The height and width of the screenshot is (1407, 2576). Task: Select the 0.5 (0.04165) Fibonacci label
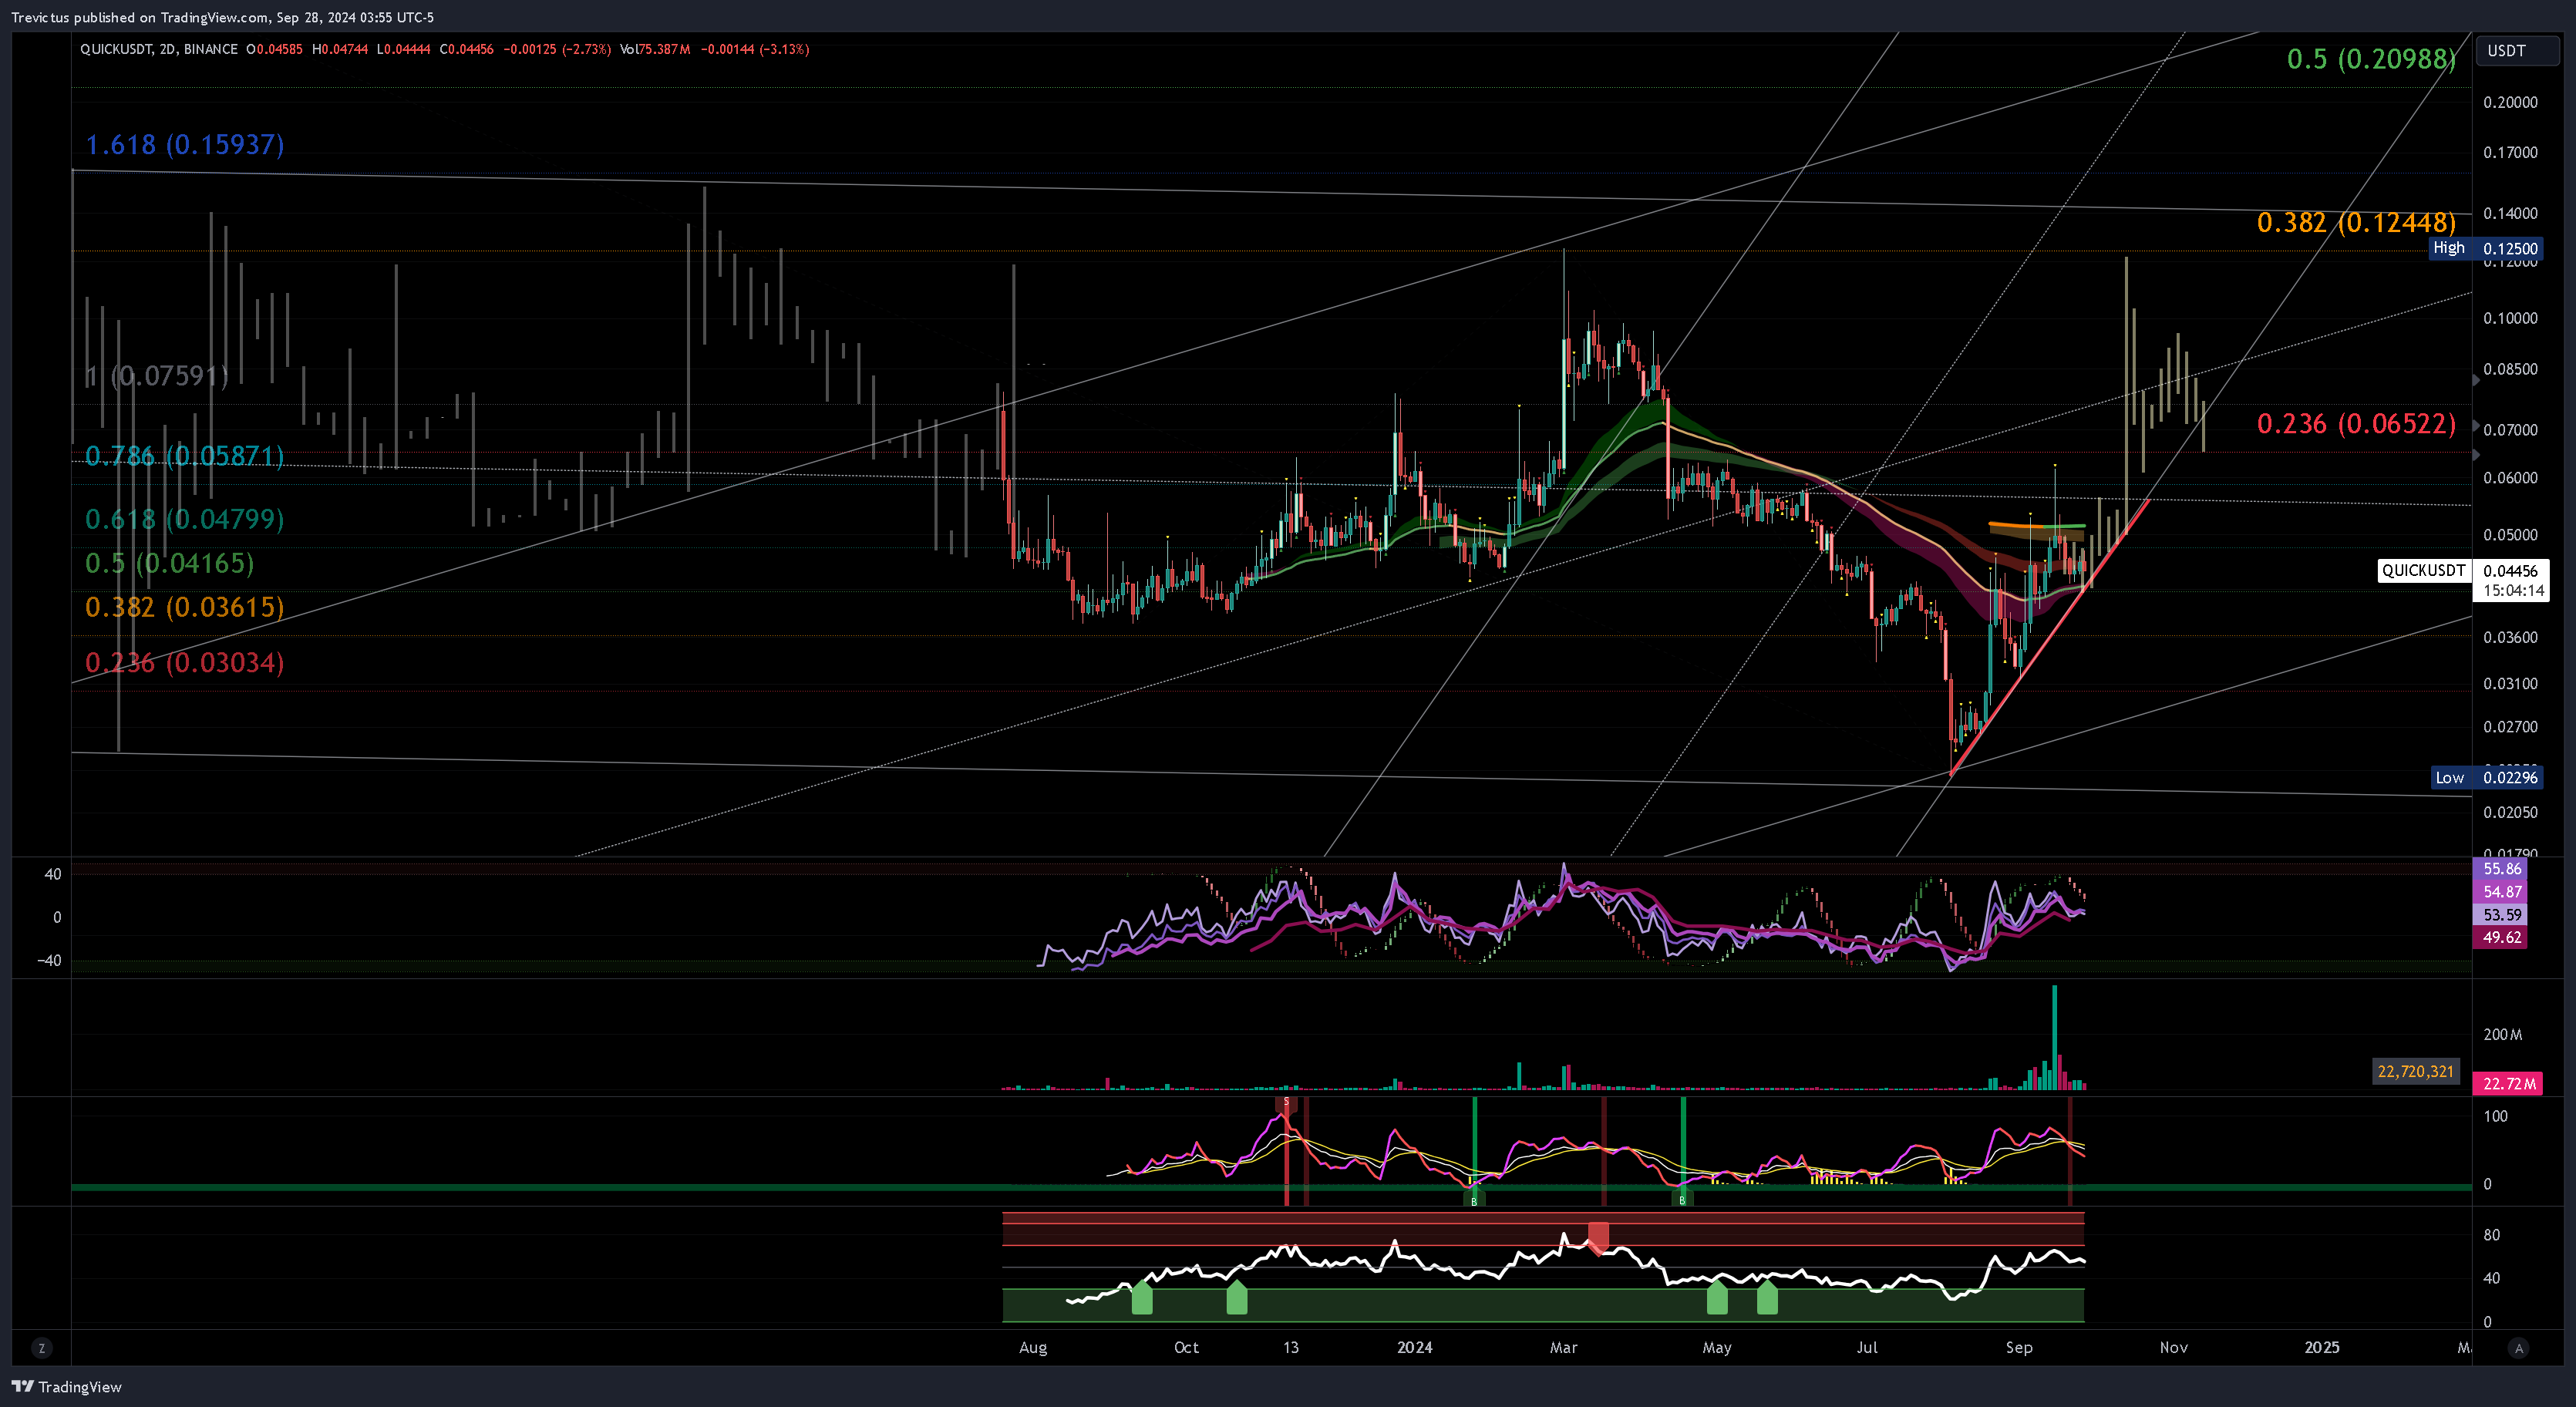(170, 563)
